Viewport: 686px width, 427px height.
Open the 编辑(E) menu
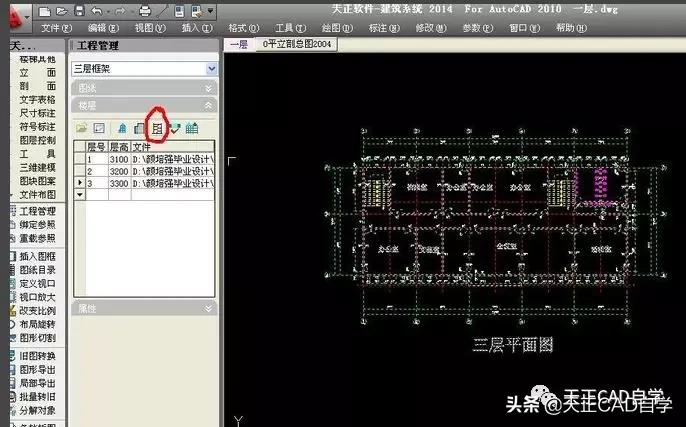coord(103,28)
